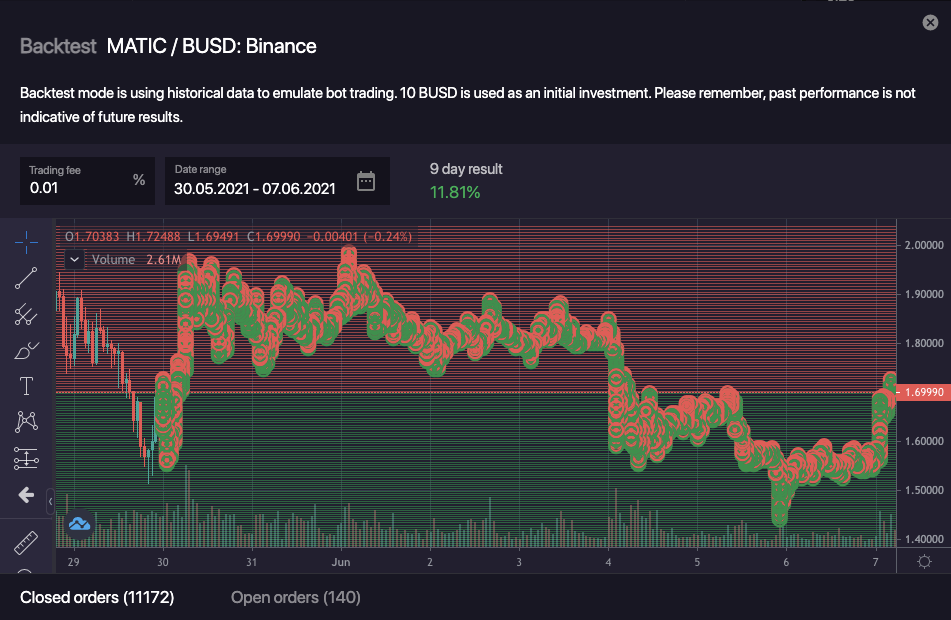Image resolution: width=951 pixels, height=620 pixels.
Task: Switch to Closed orders tab
Action: [x=97, y=597]
